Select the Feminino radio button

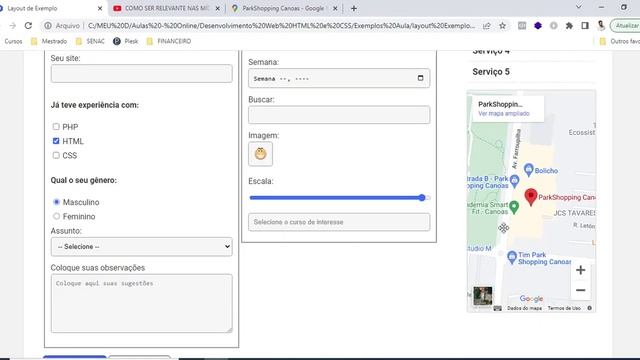pos(56,216)
